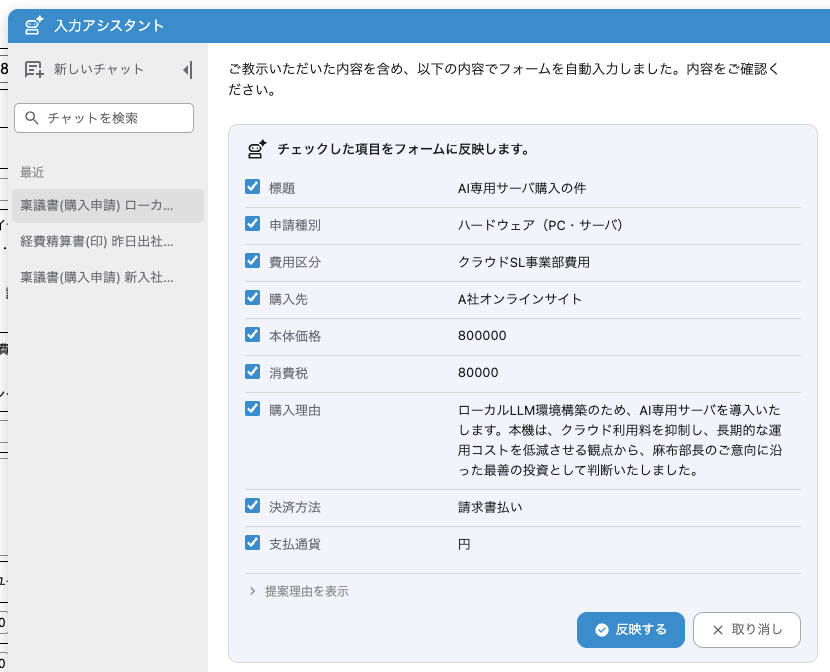Click the robot icon beside チェックした項目
The height and width of the screenshot is (672, 830).
257,149
